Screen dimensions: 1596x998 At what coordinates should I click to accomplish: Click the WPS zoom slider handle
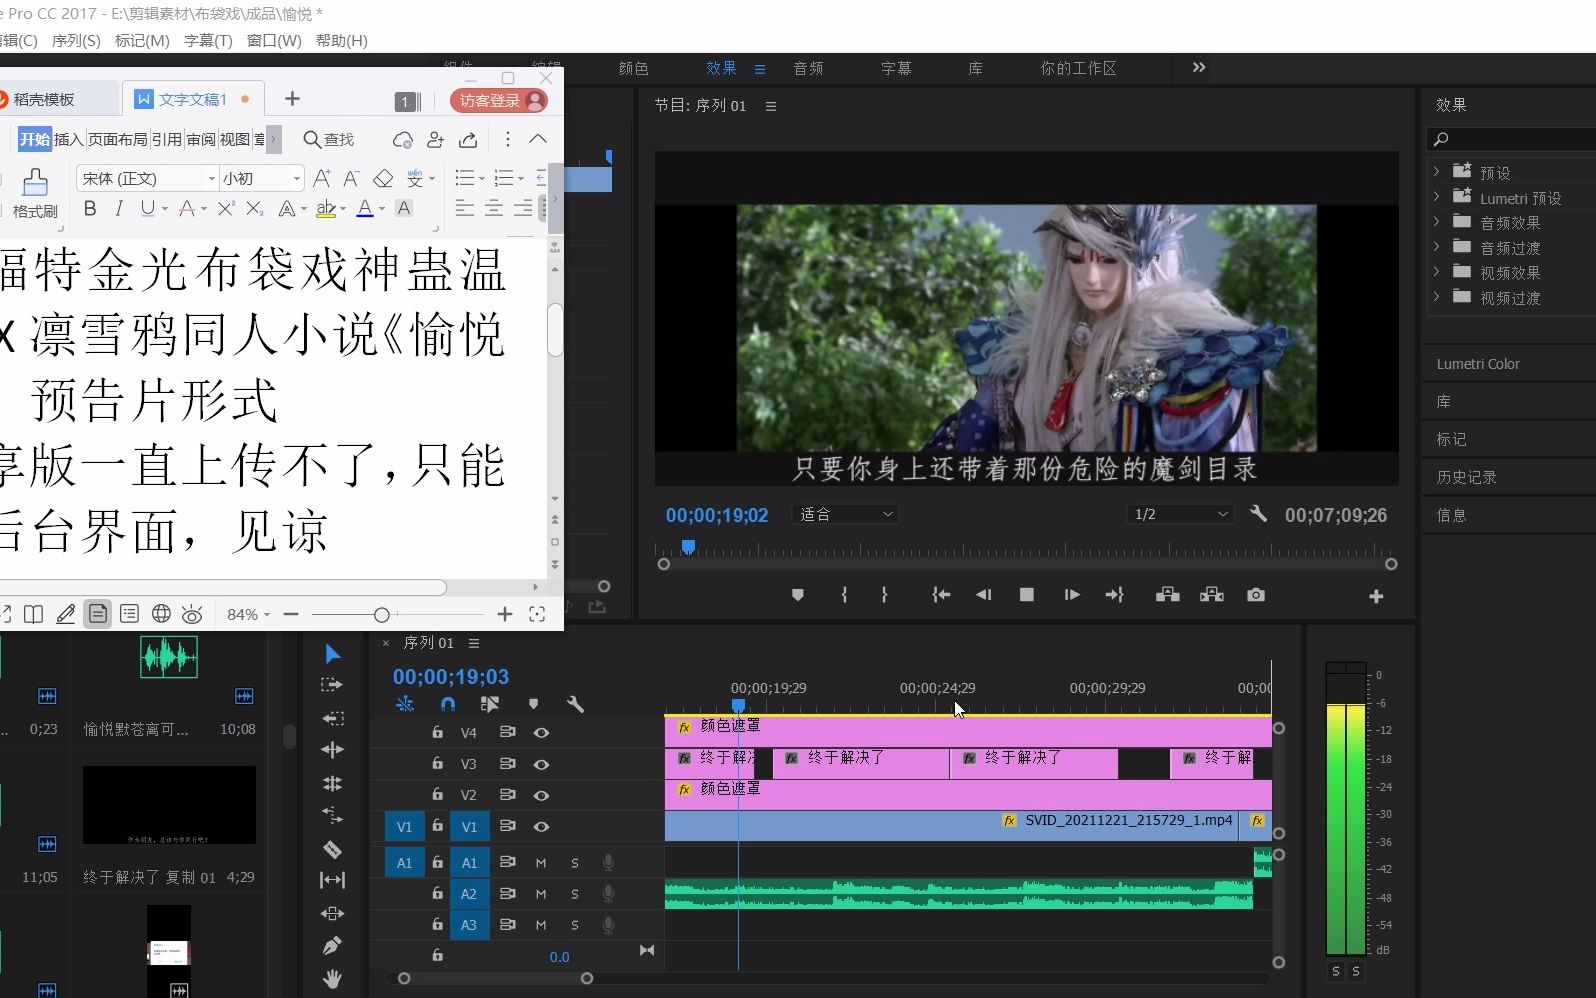[381, 614]
